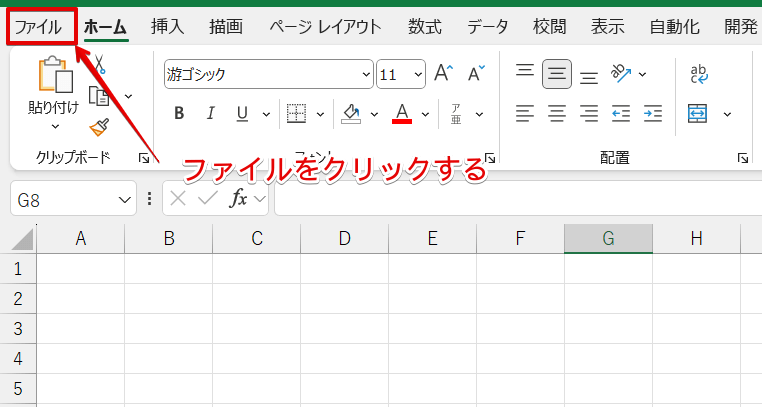This screenshot has width=762, height=407.
Task: Select column G header
Action: (x=608, y=238)
